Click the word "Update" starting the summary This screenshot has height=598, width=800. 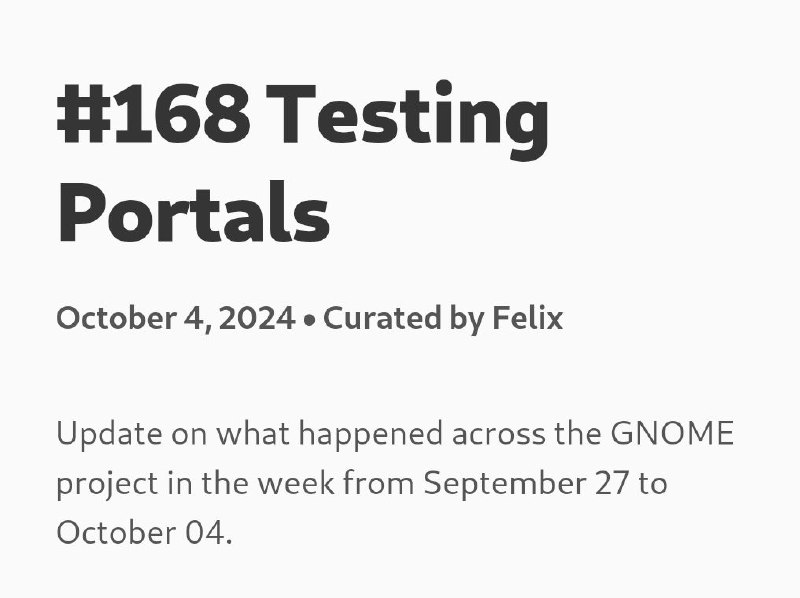click(109, 434)
